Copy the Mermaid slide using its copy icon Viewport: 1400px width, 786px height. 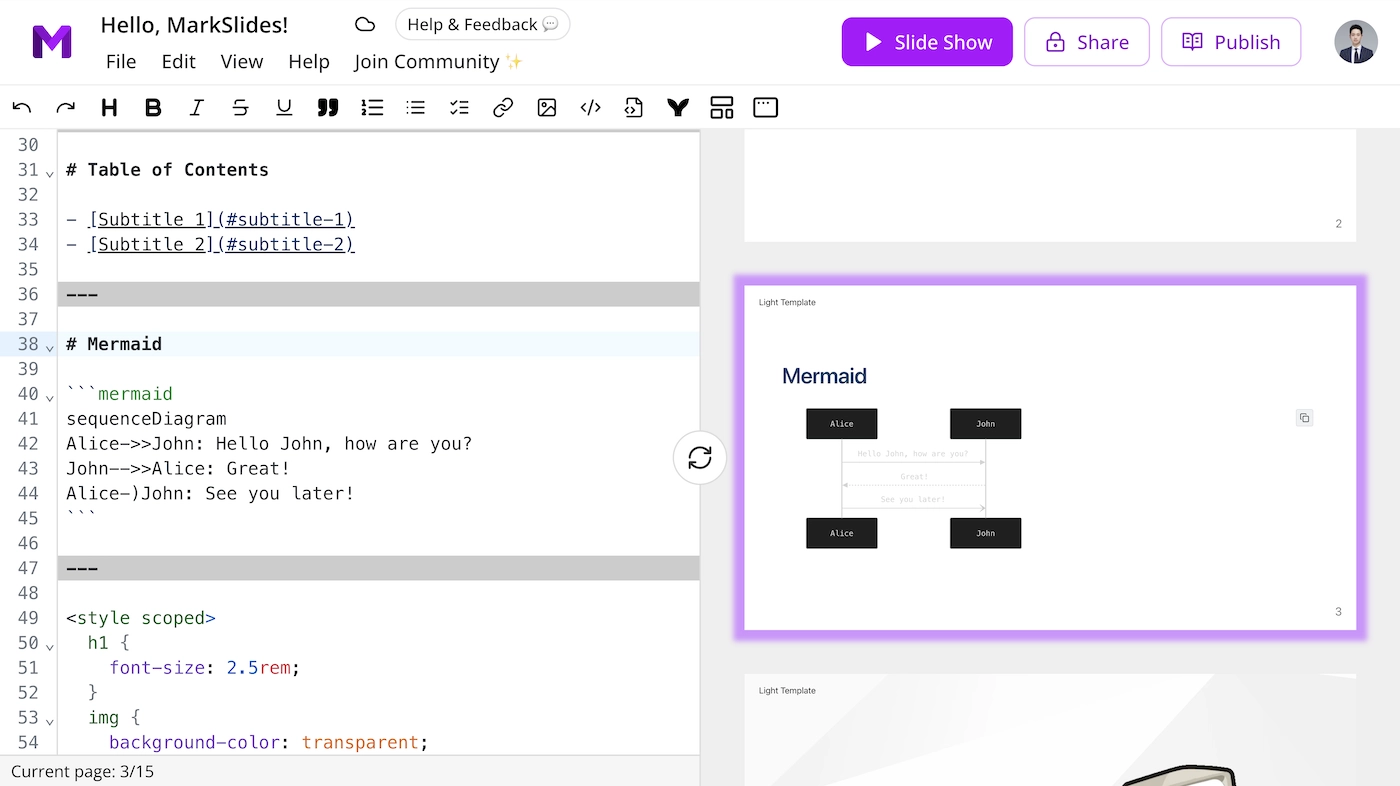pos(1304,417)
